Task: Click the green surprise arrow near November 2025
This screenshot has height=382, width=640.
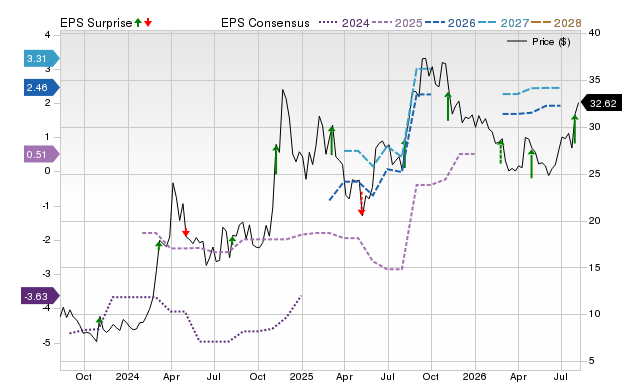Action: [448, 107]
